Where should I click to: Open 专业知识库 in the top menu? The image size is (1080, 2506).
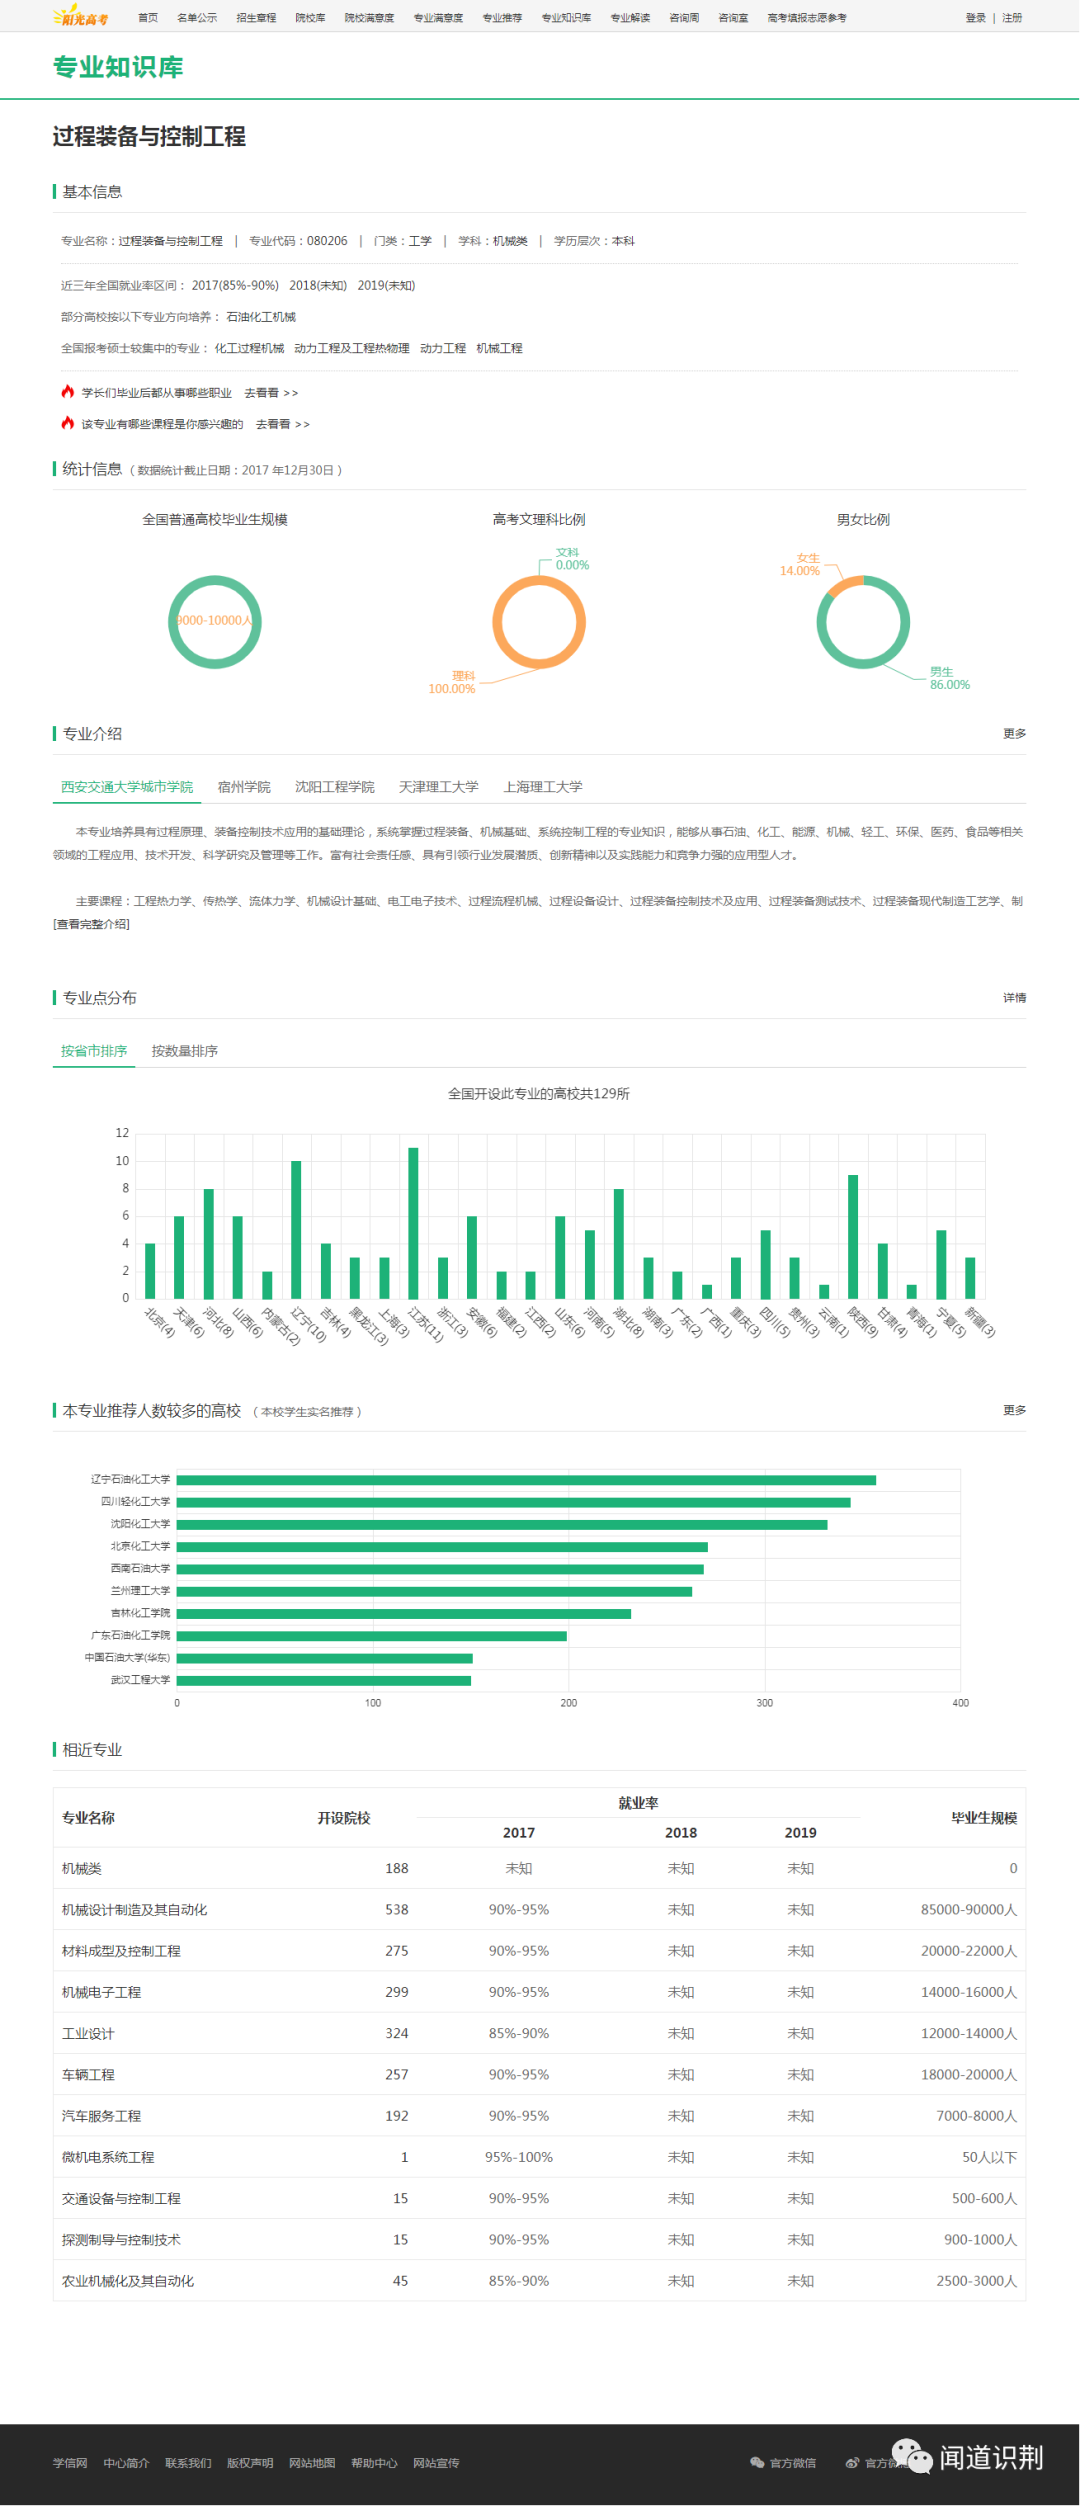[x=566, y=18]
